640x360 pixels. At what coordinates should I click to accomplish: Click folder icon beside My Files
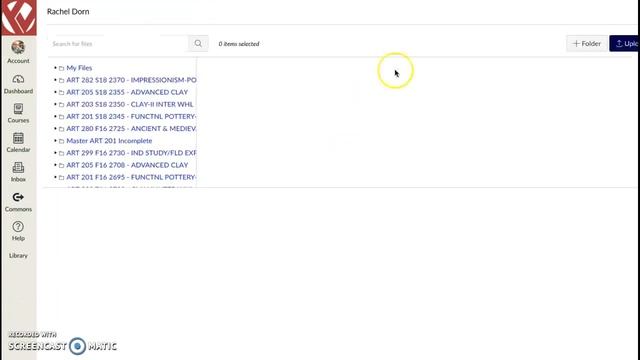pos(62,68)
